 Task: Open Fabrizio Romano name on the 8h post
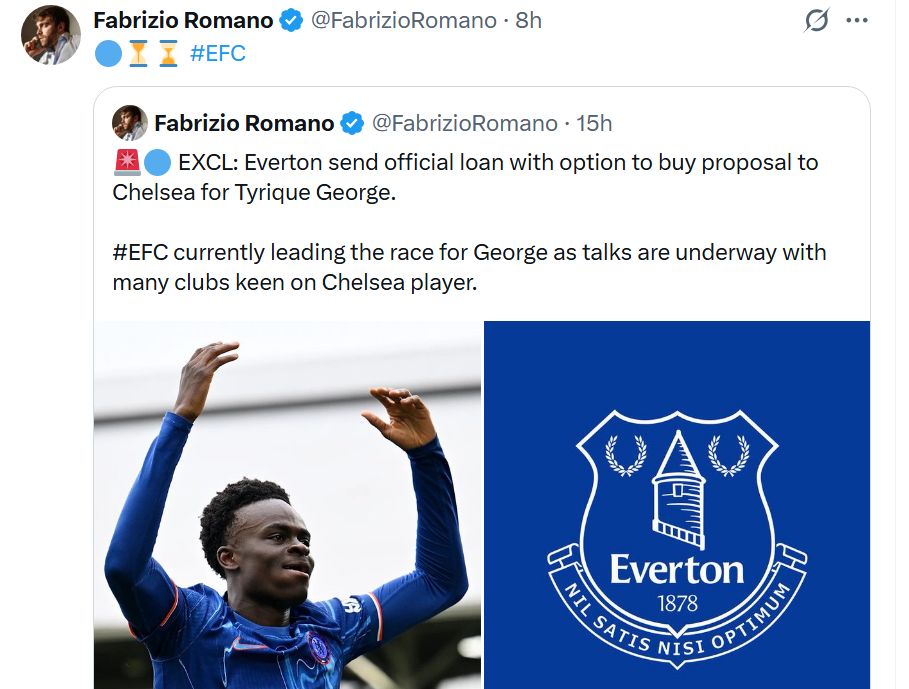point(183,20)
